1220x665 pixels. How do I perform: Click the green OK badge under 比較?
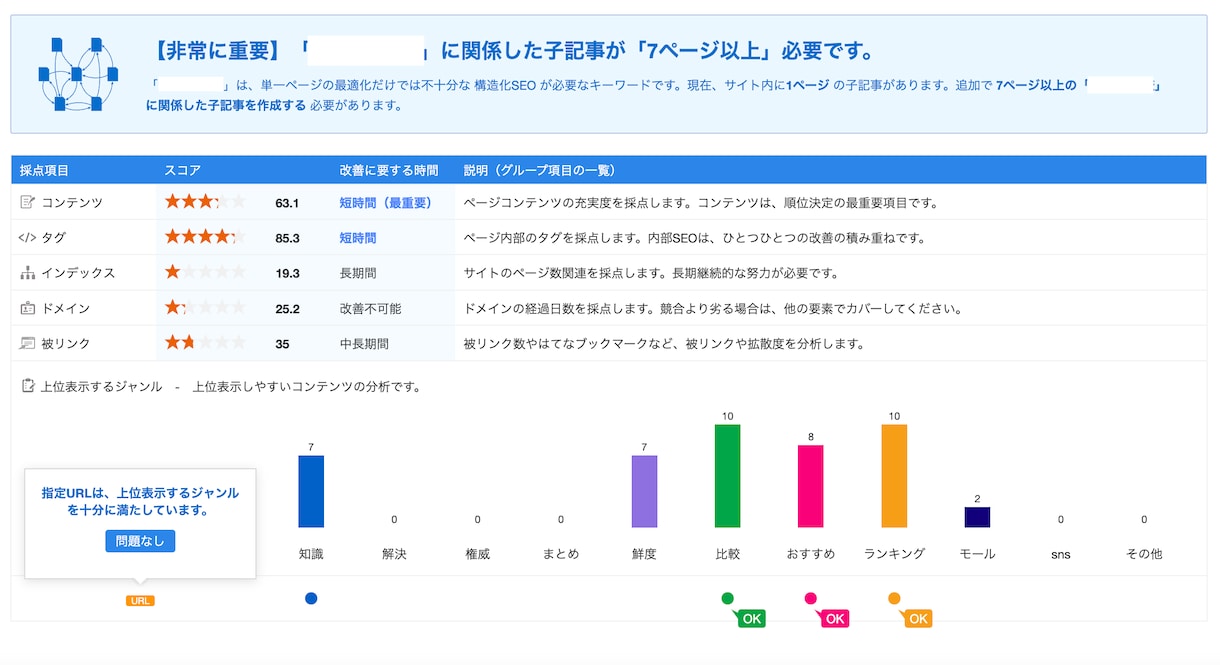(751, 619)
